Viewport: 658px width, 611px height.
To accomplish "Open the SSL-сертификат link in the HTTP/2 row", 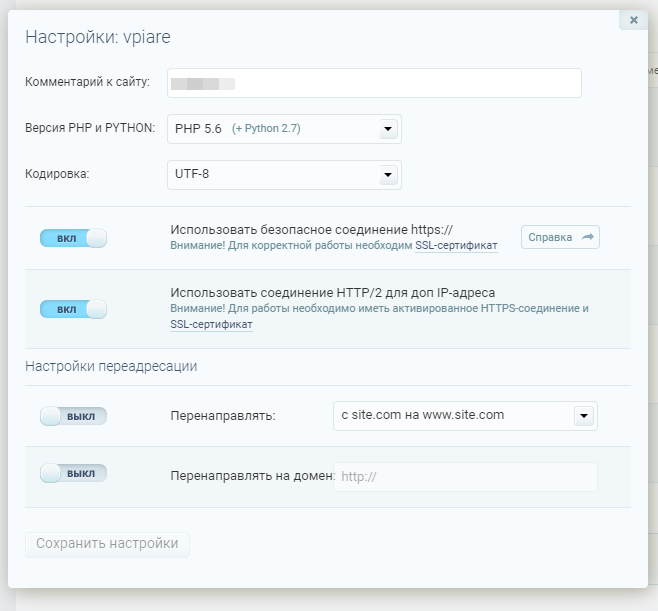I will pyautogui.click(x=211, y=325).
